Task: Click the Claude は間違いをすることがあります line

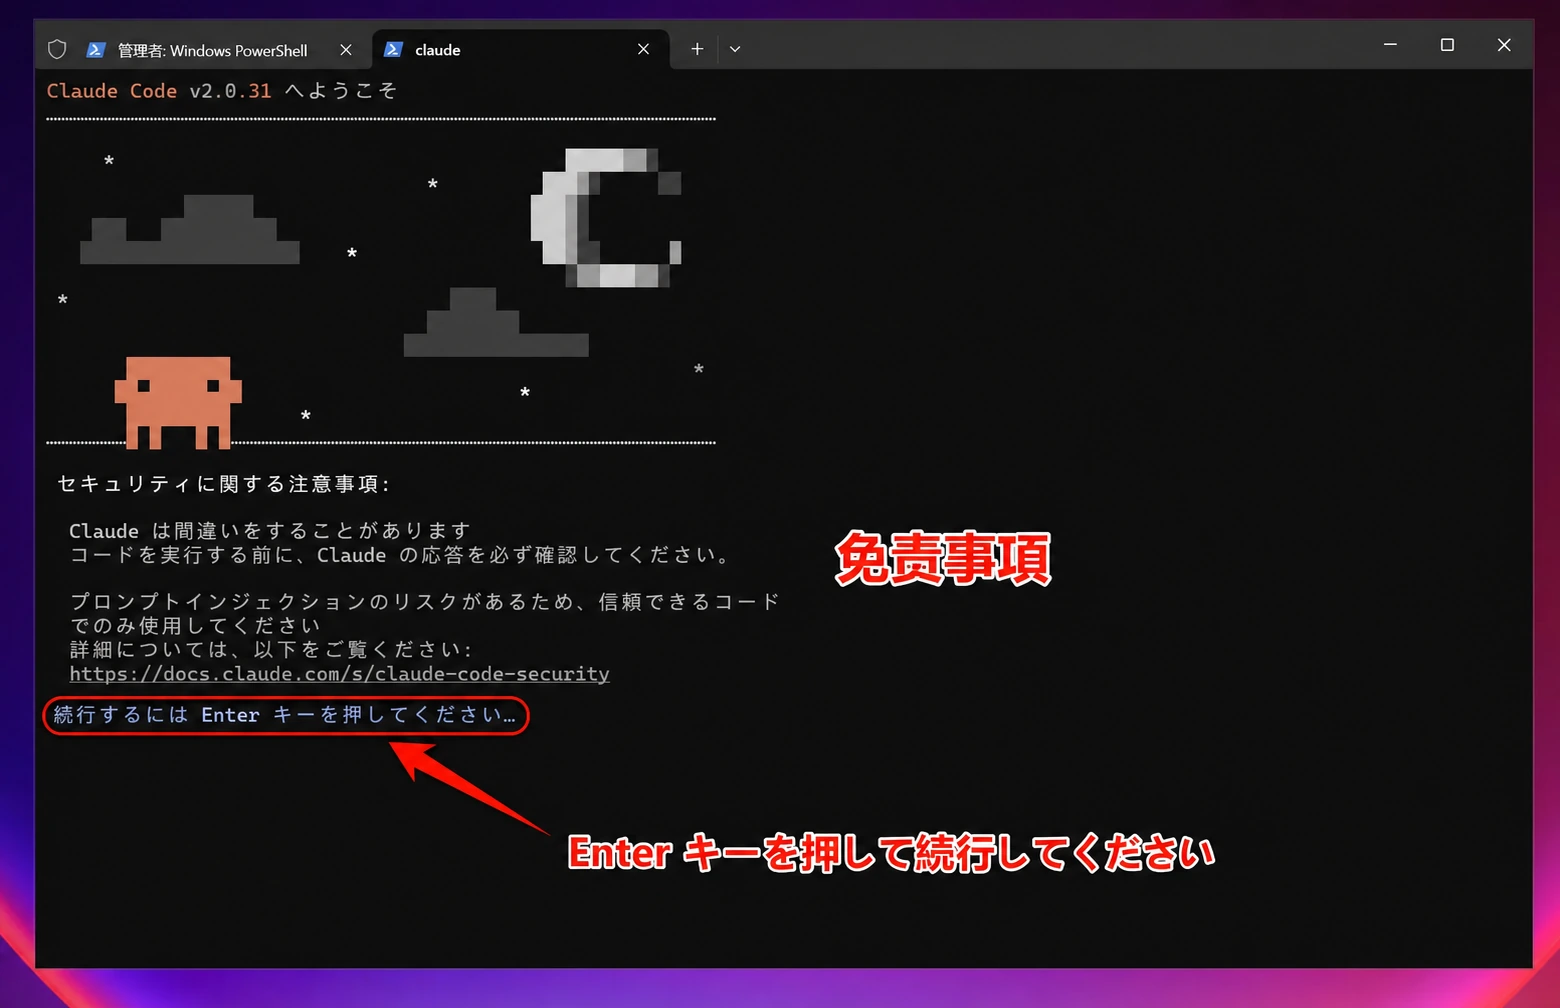Action: point(270,530)
